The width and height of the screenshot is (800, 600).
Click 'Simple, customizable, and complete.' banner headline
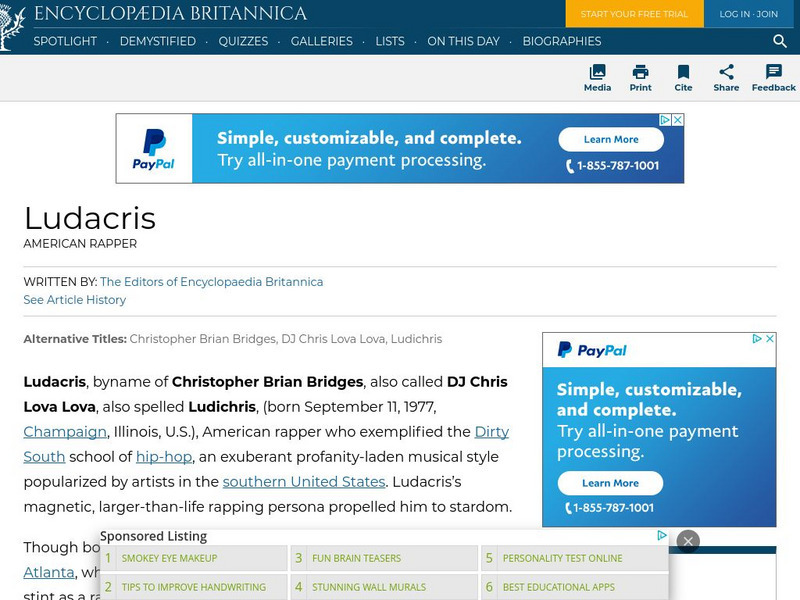(369, 138)
